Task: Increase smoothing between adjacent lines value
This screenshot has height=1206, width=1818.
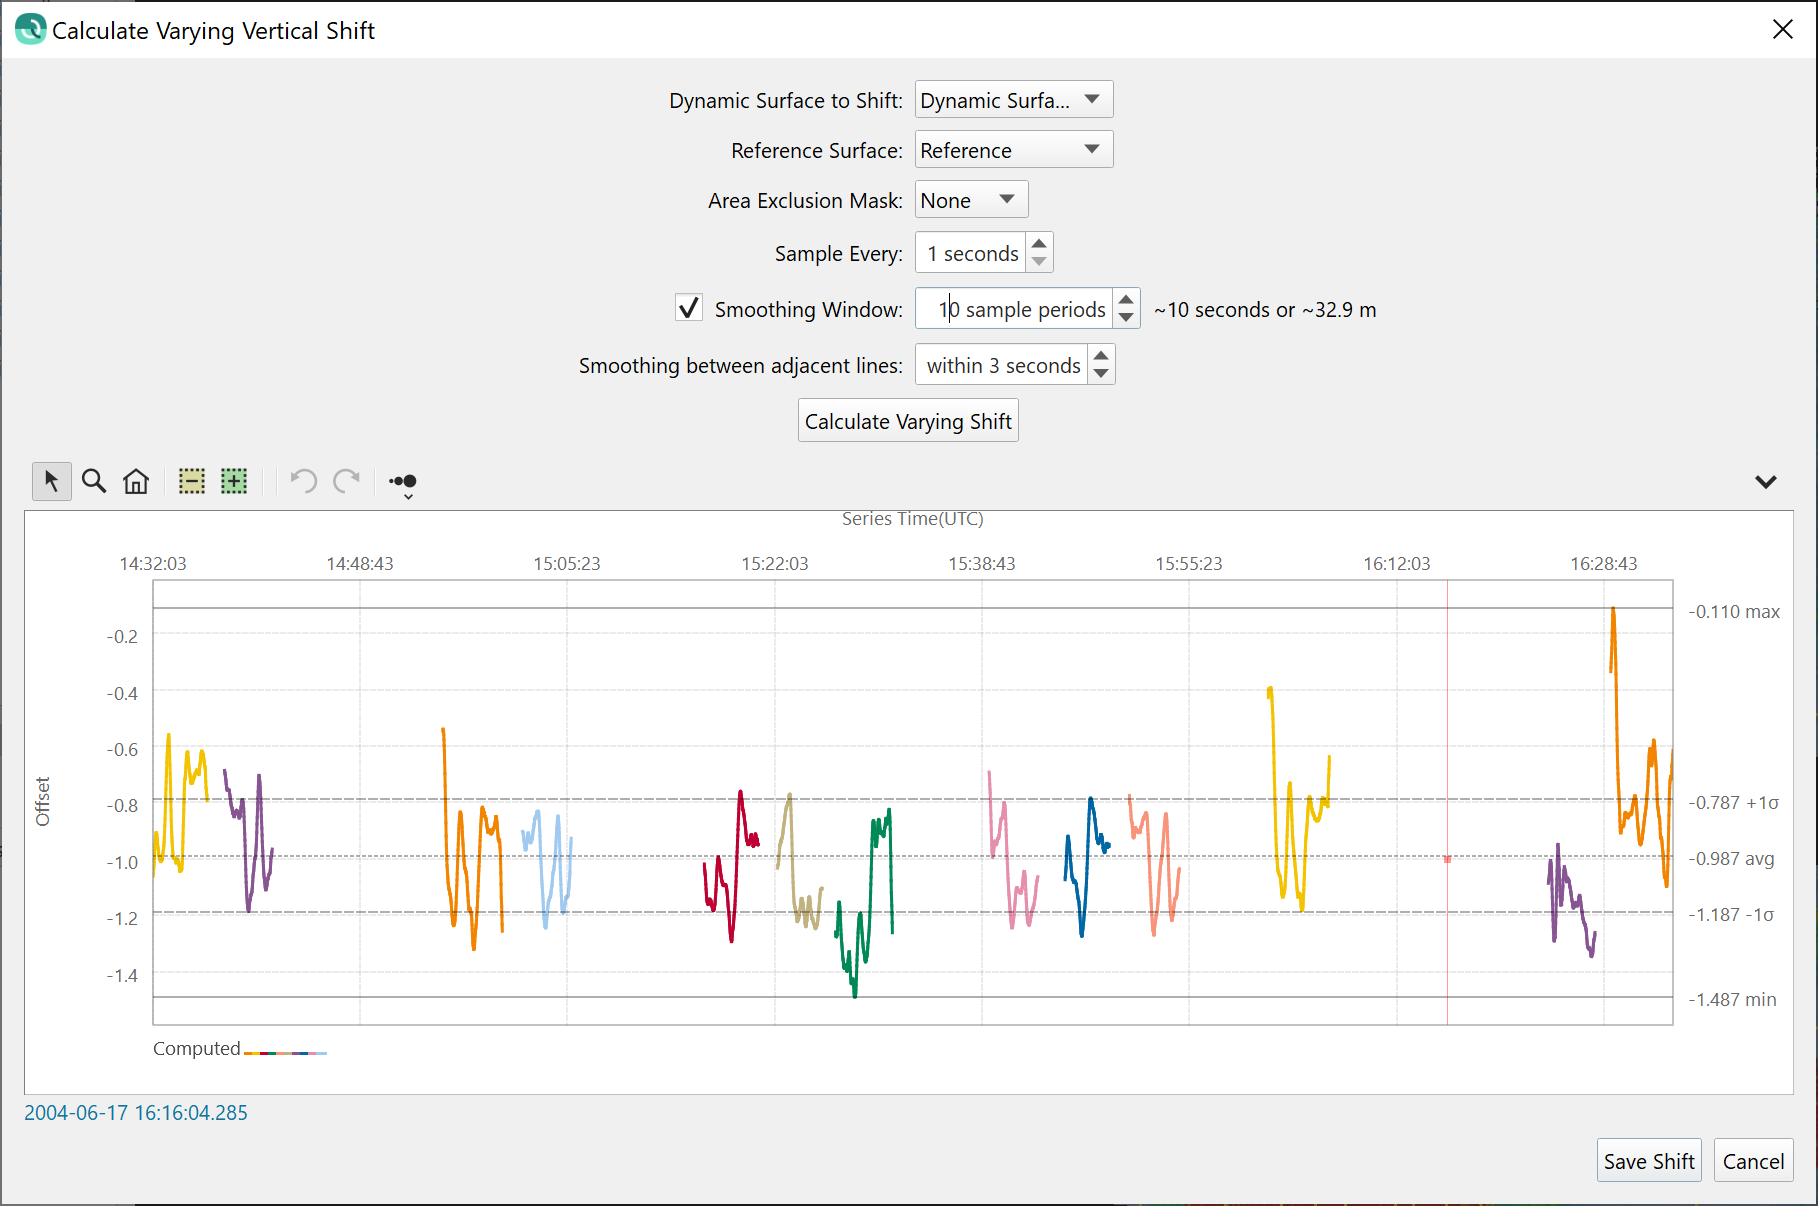Action: (x=1101, y=356)
